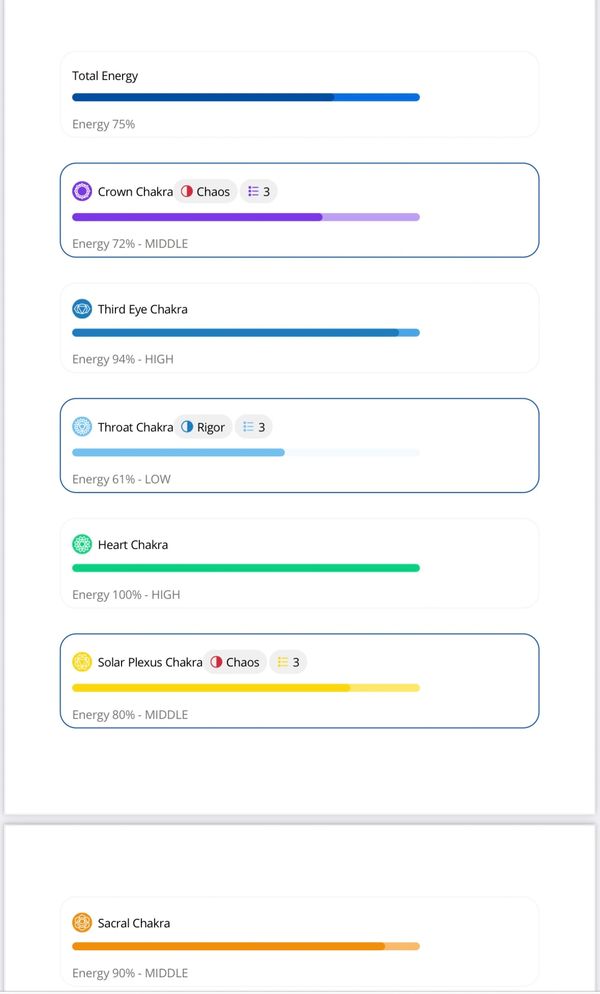The height and width of the screenshot is (994, 600).
Task: Click the Third Eye Chakra energy bar
Action: pyautogui.click(x=246, y=333)
